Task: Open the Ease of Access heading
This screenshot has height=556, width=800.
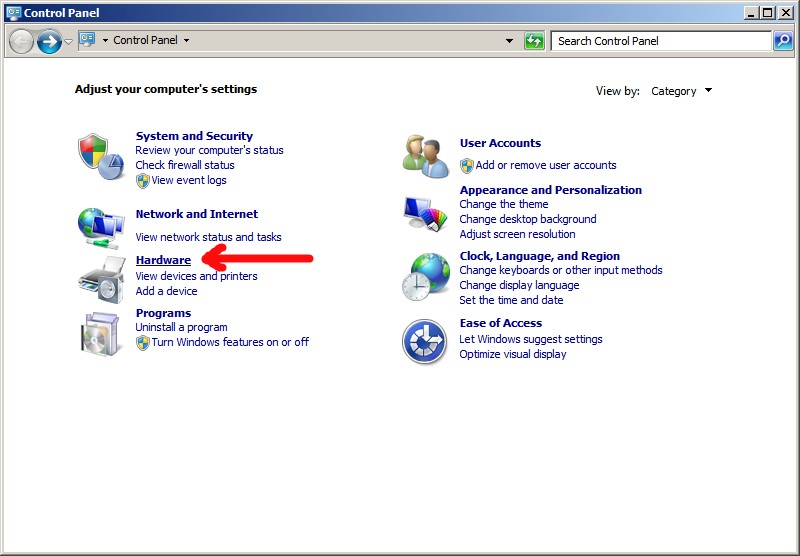Action: pyautogui.click(x=501, y=323)
